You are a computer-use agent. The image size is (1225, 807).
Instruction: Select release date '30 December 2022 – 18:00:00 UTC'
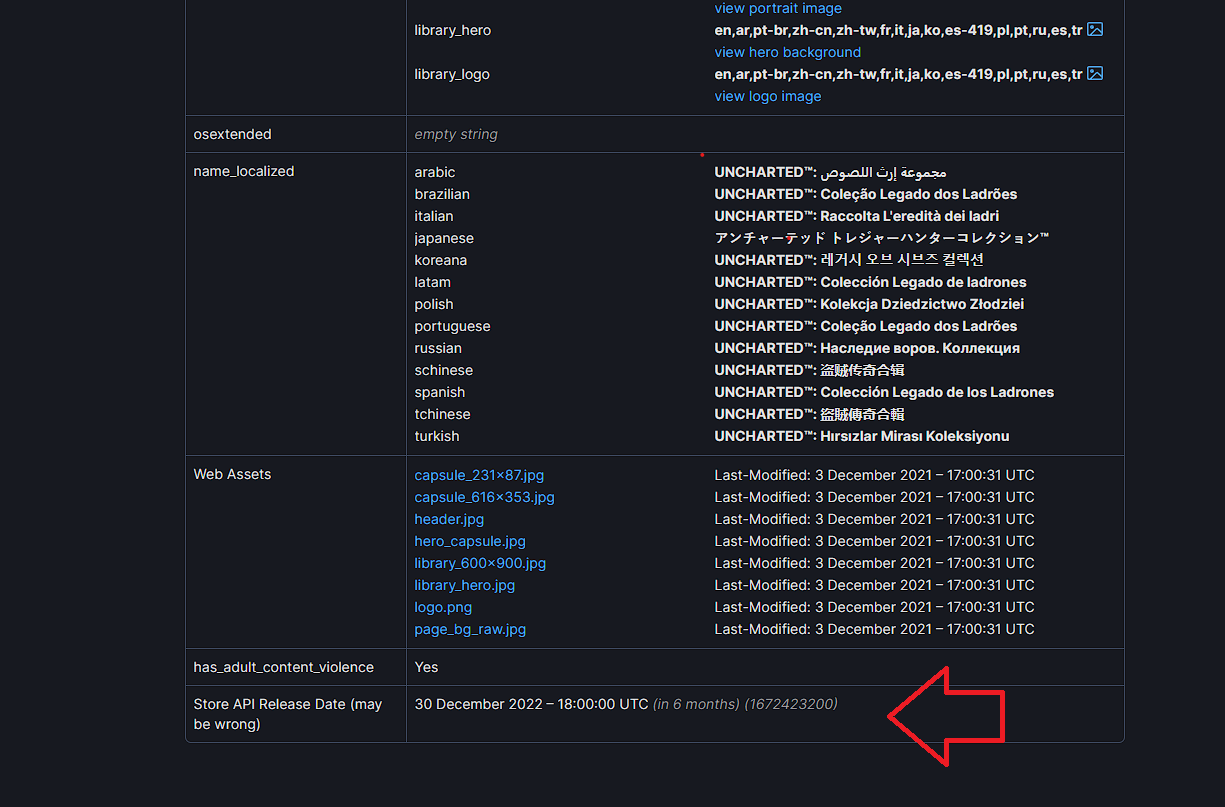pyautogui.click(x=531, y=704)
